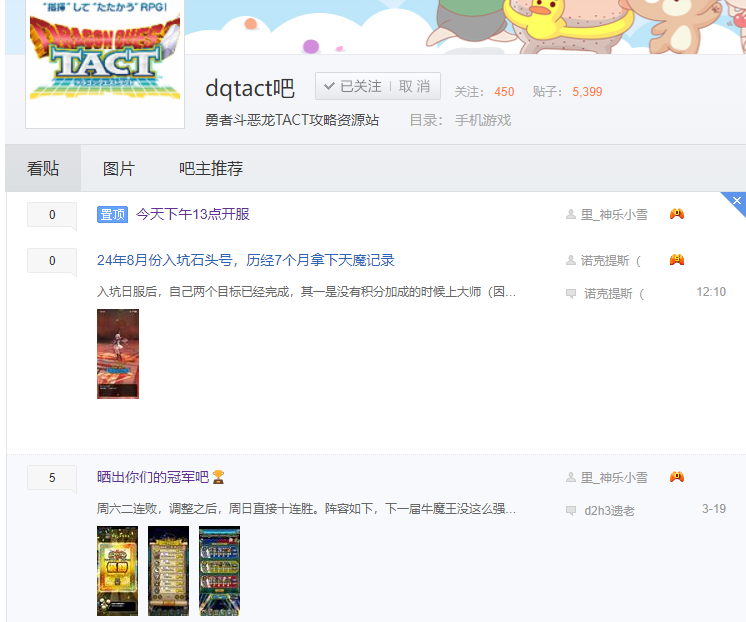Open the post 24年8月份入坑石头号
Screen dimensions: 746x622
[x=245, y=260]
